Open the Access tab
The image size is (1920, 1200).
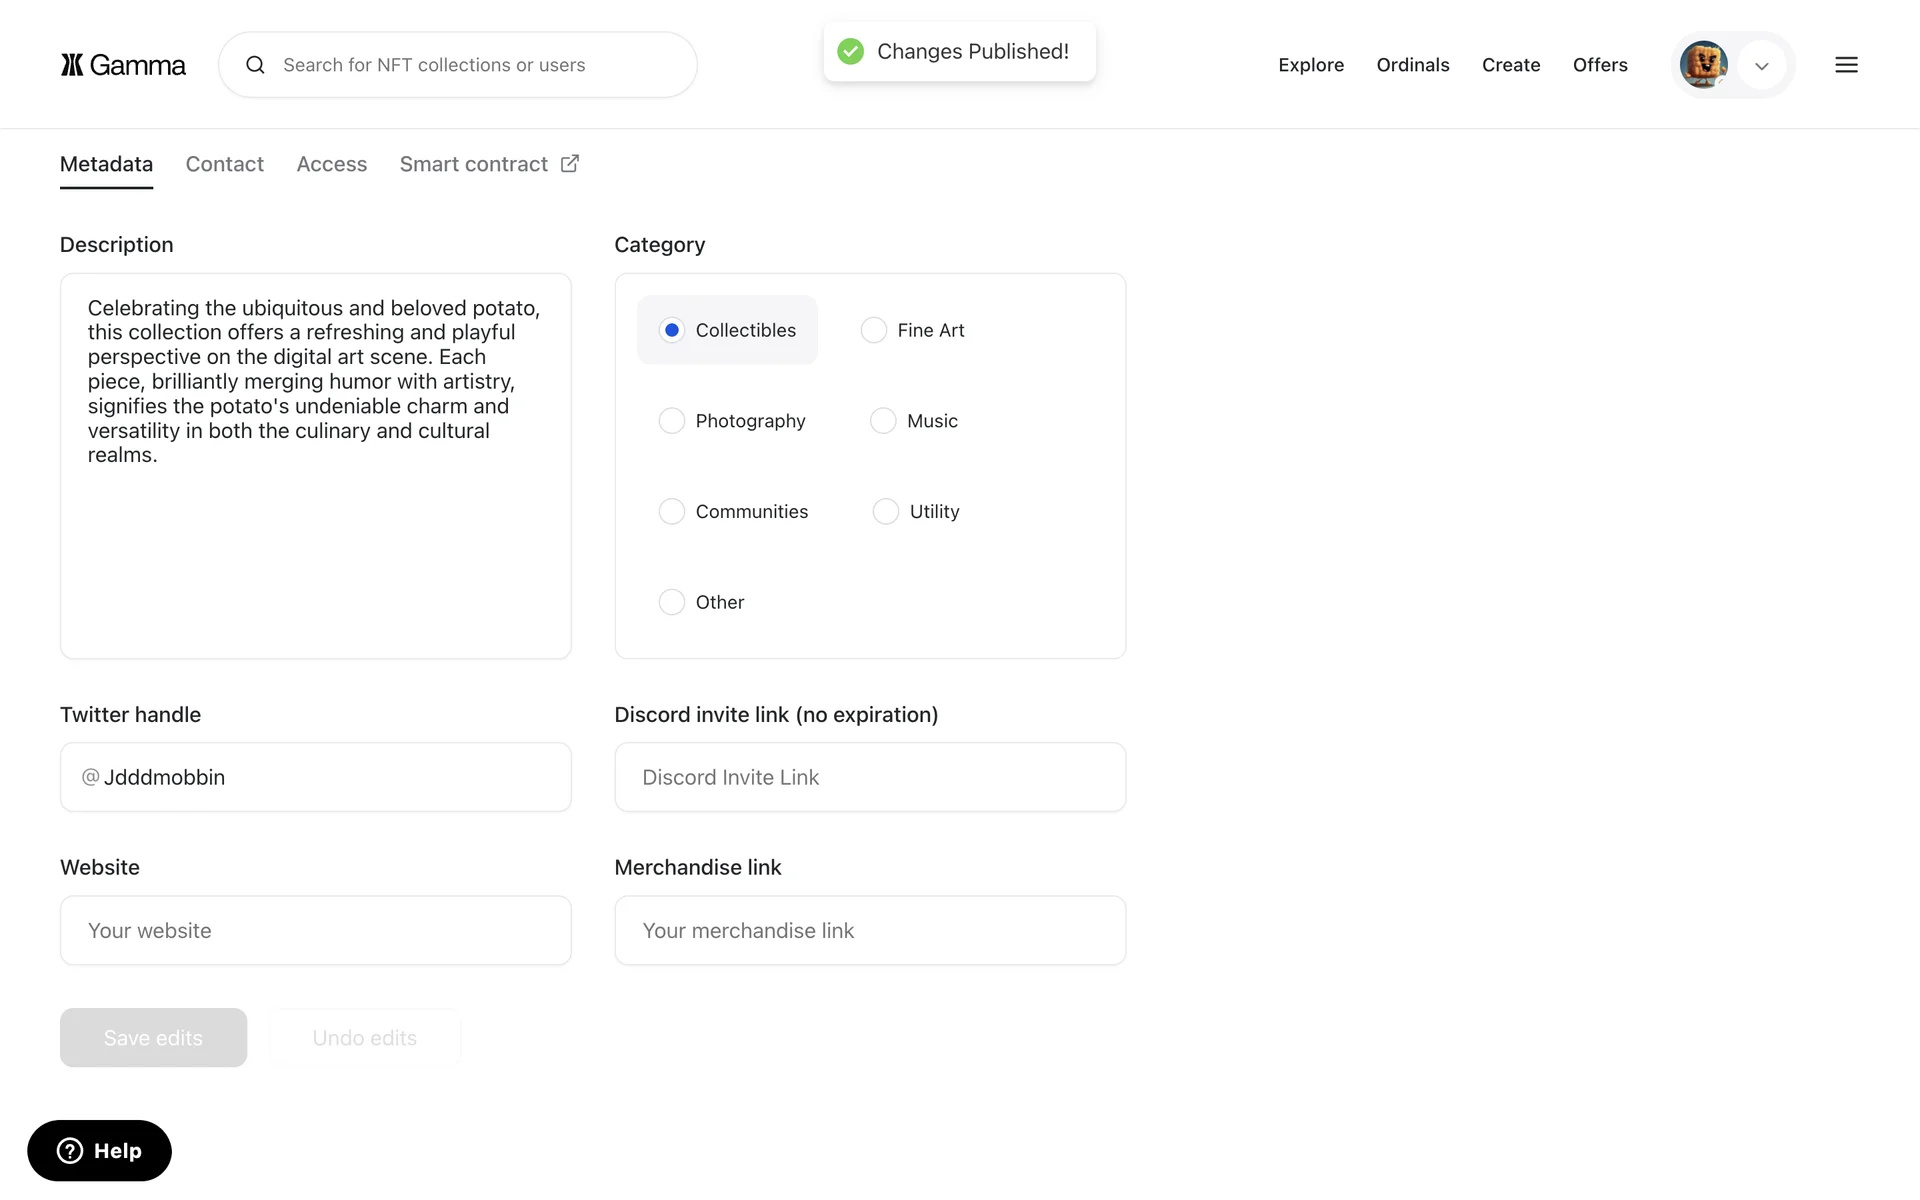click(x=331, y=164)
